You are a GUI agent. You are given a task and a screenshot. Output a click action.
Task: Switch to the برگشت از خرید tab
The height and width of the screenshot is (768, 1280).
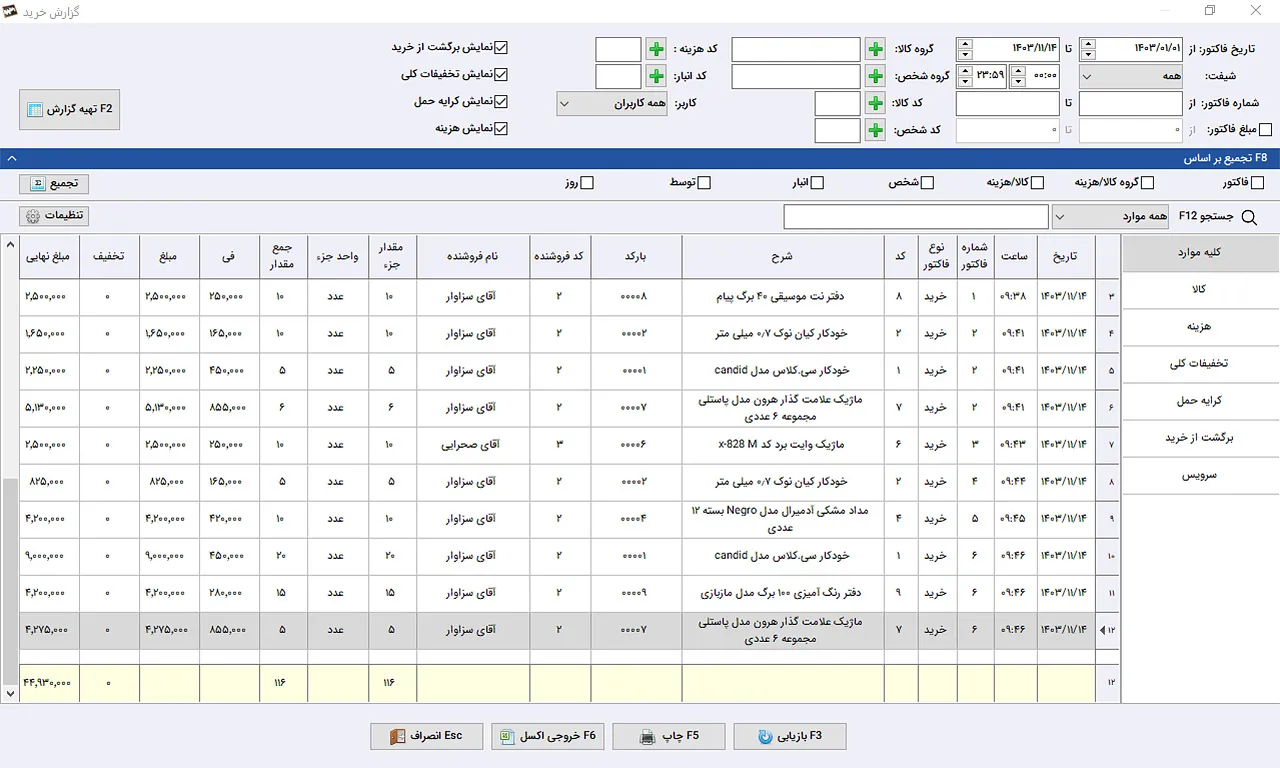[x=1200, y=438]
